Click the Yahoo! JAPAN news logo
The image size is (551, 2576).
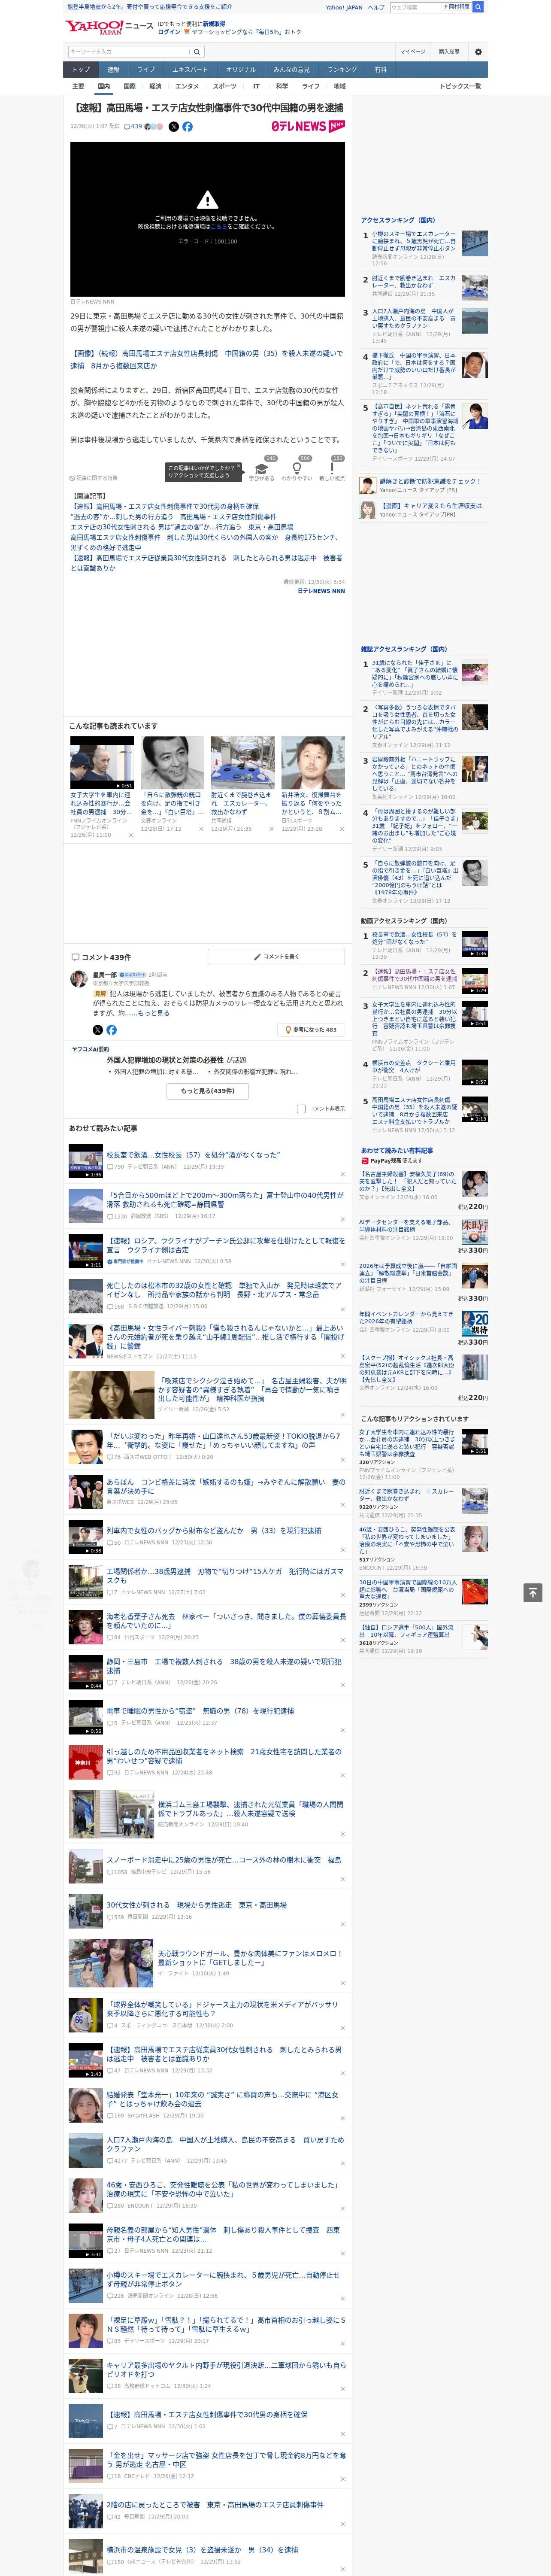tap(109, 27)
